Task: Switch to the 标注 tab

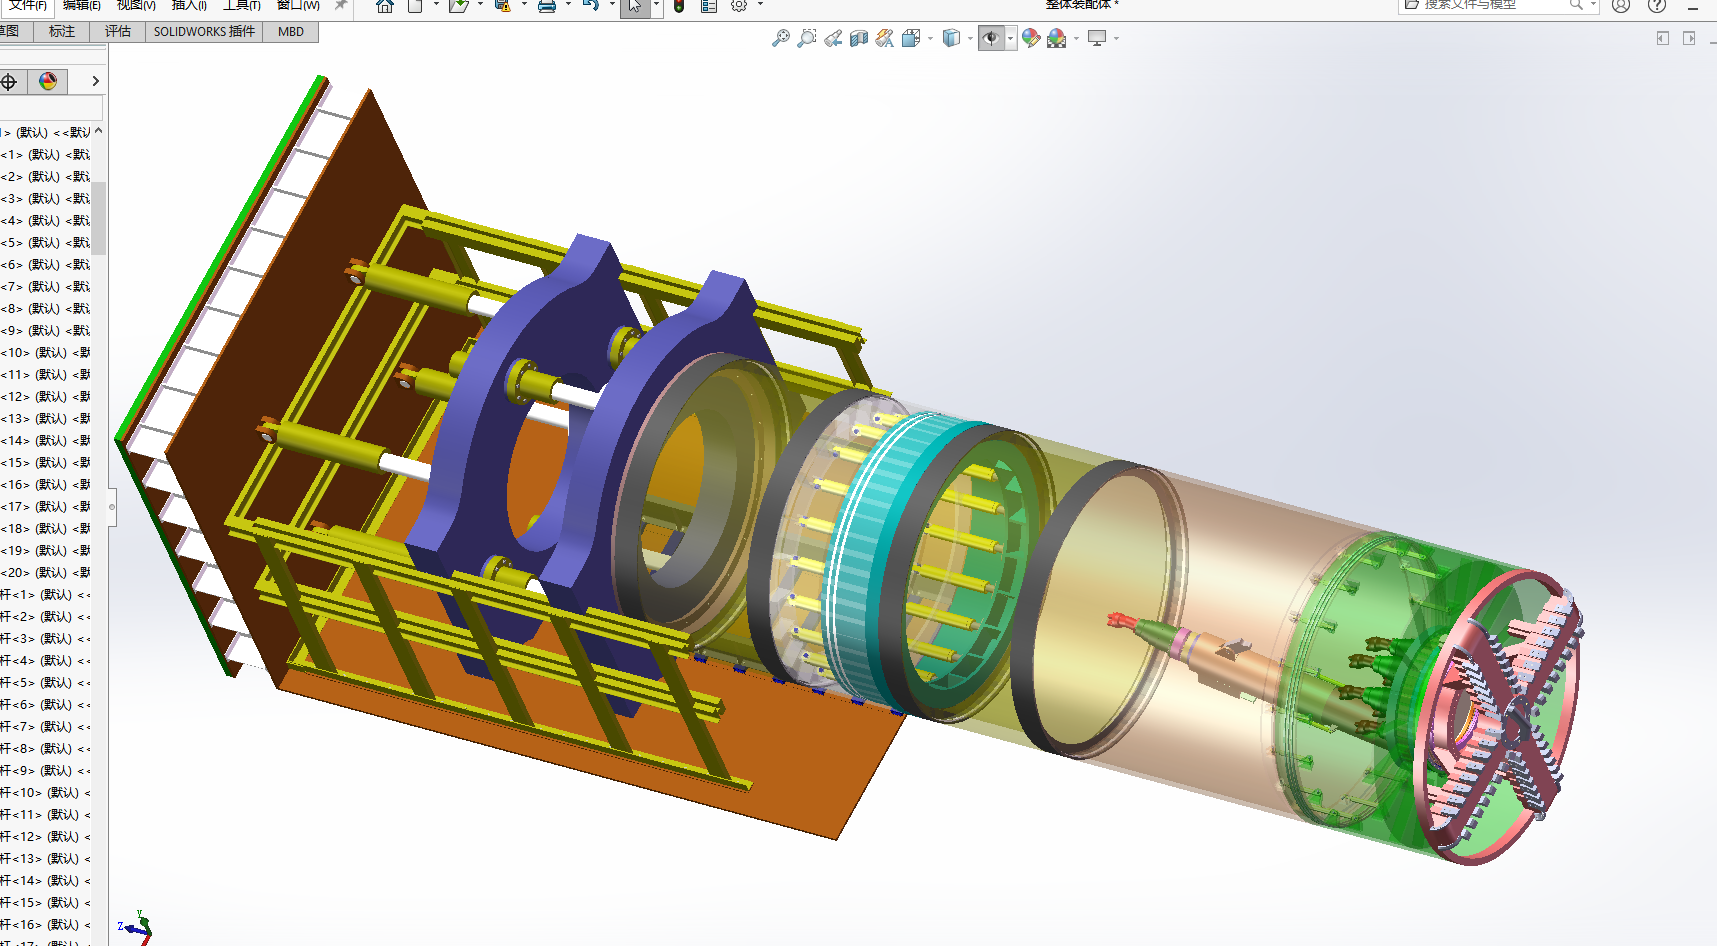Action: (62, 32)
